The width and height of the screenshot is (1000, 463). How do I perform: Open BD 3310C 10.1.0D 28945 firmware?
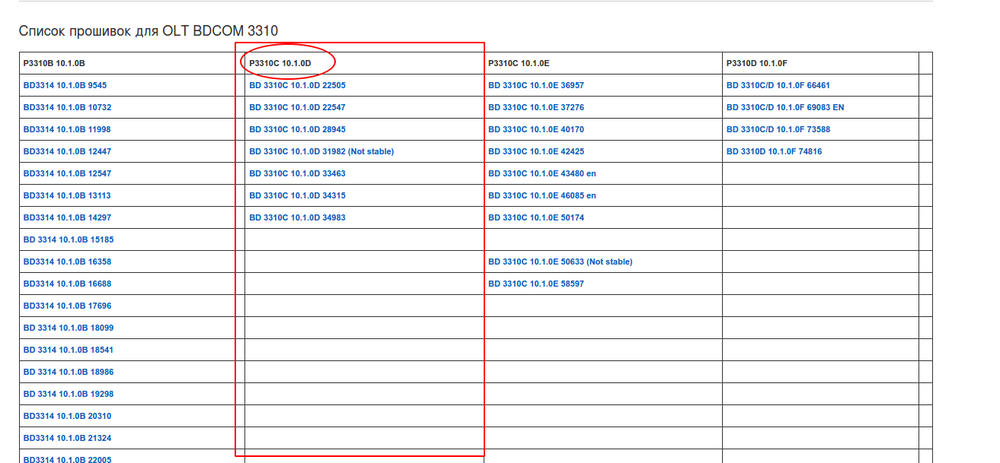297,130
